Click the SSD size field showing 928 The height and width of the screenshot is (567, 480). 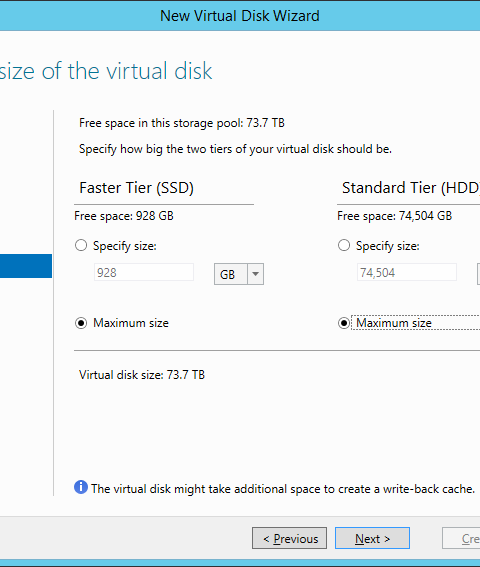[x=144, y=272]
